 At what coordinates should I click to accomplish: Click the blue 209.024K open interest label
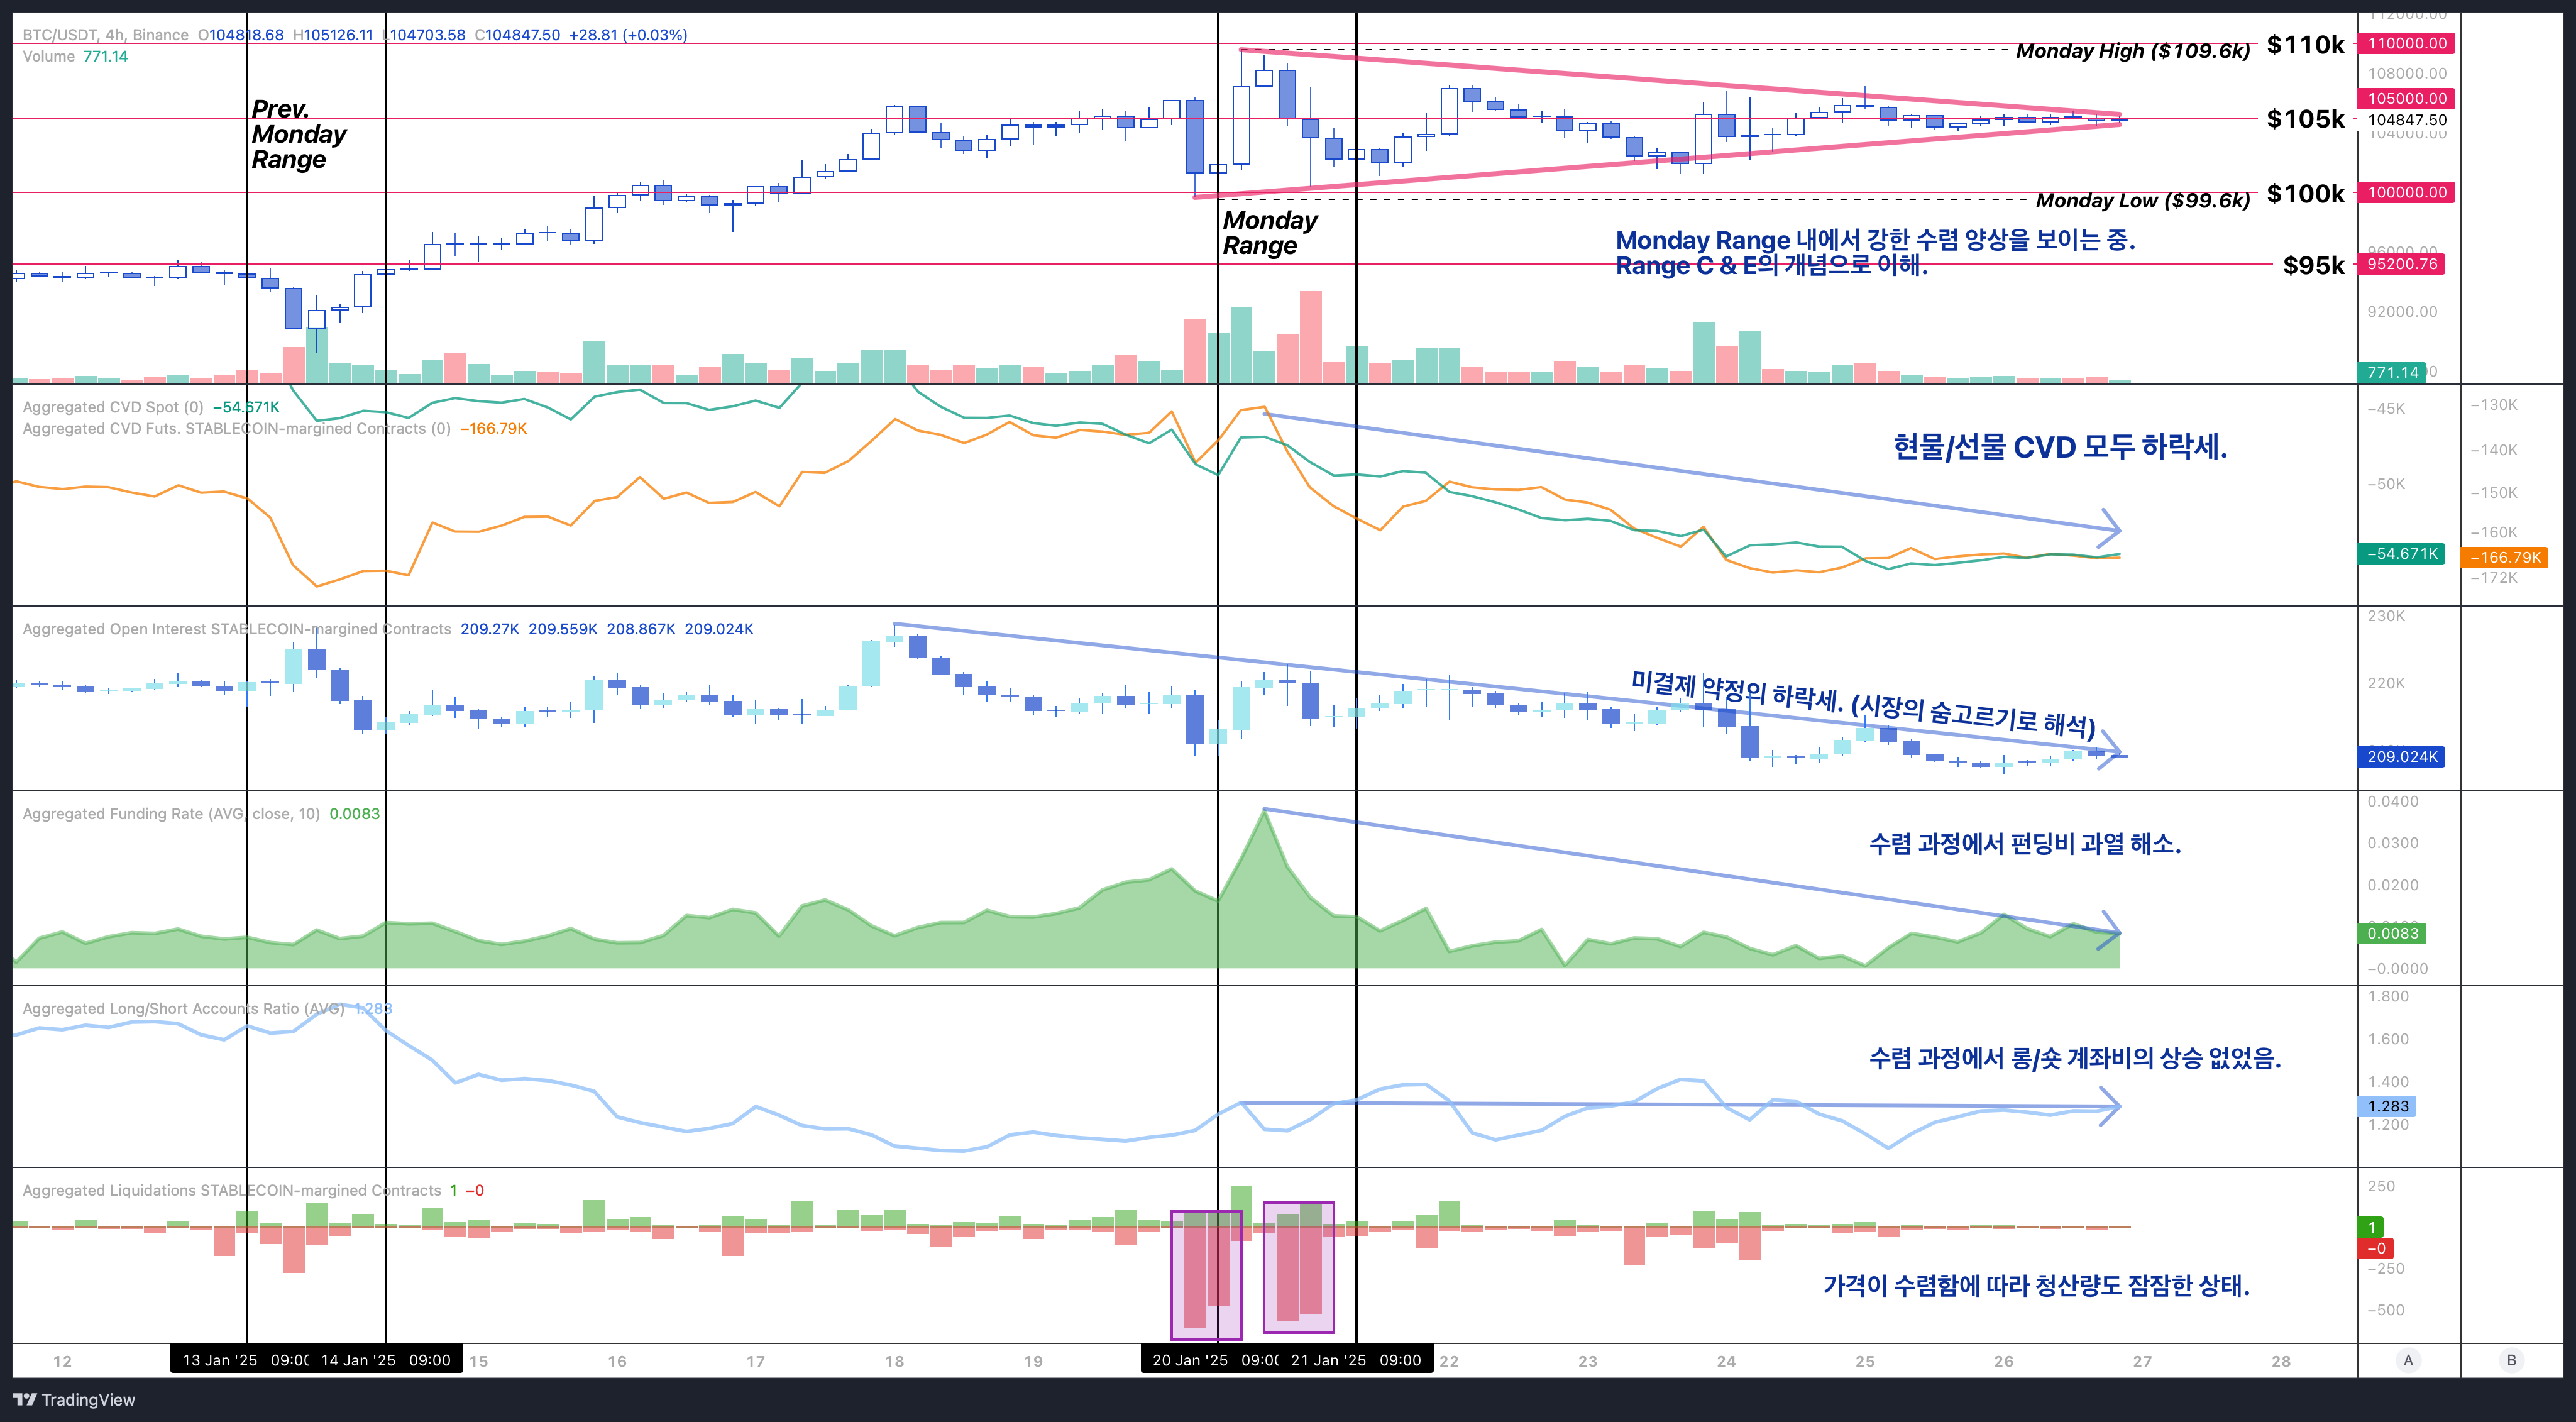coord(2402,756)
